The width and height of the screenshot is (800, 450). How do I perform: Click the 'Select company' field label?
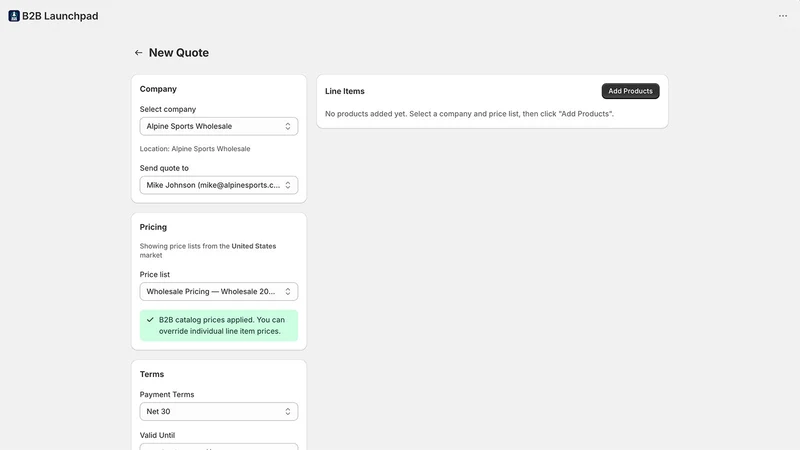click(168, 109)
